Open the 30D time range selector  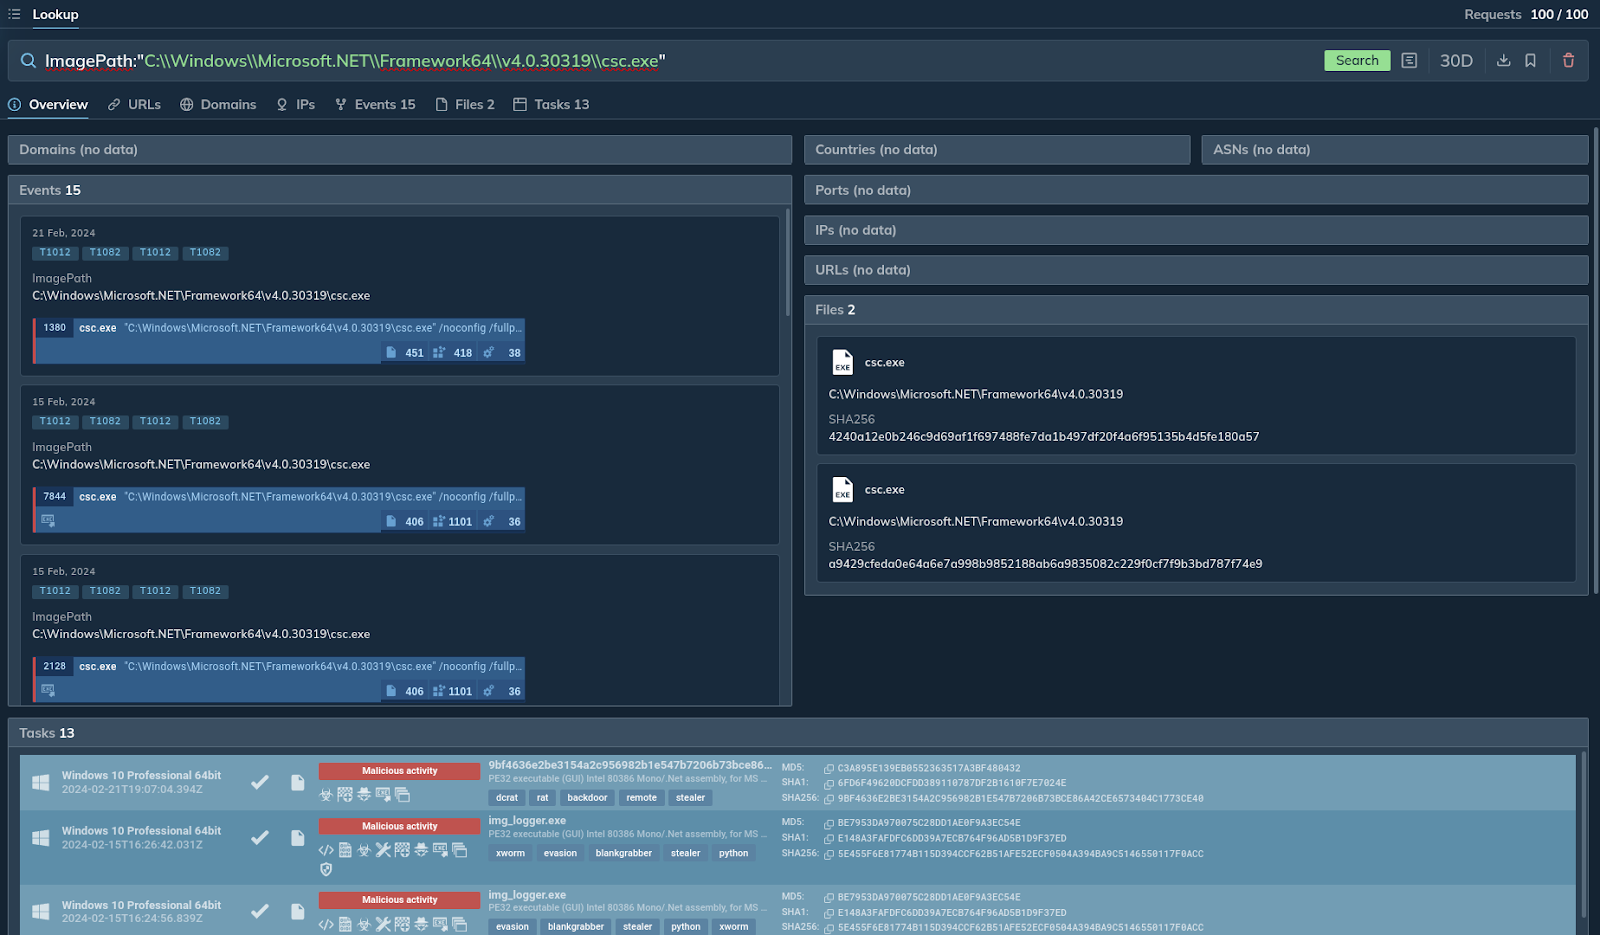coord(1456,61)
